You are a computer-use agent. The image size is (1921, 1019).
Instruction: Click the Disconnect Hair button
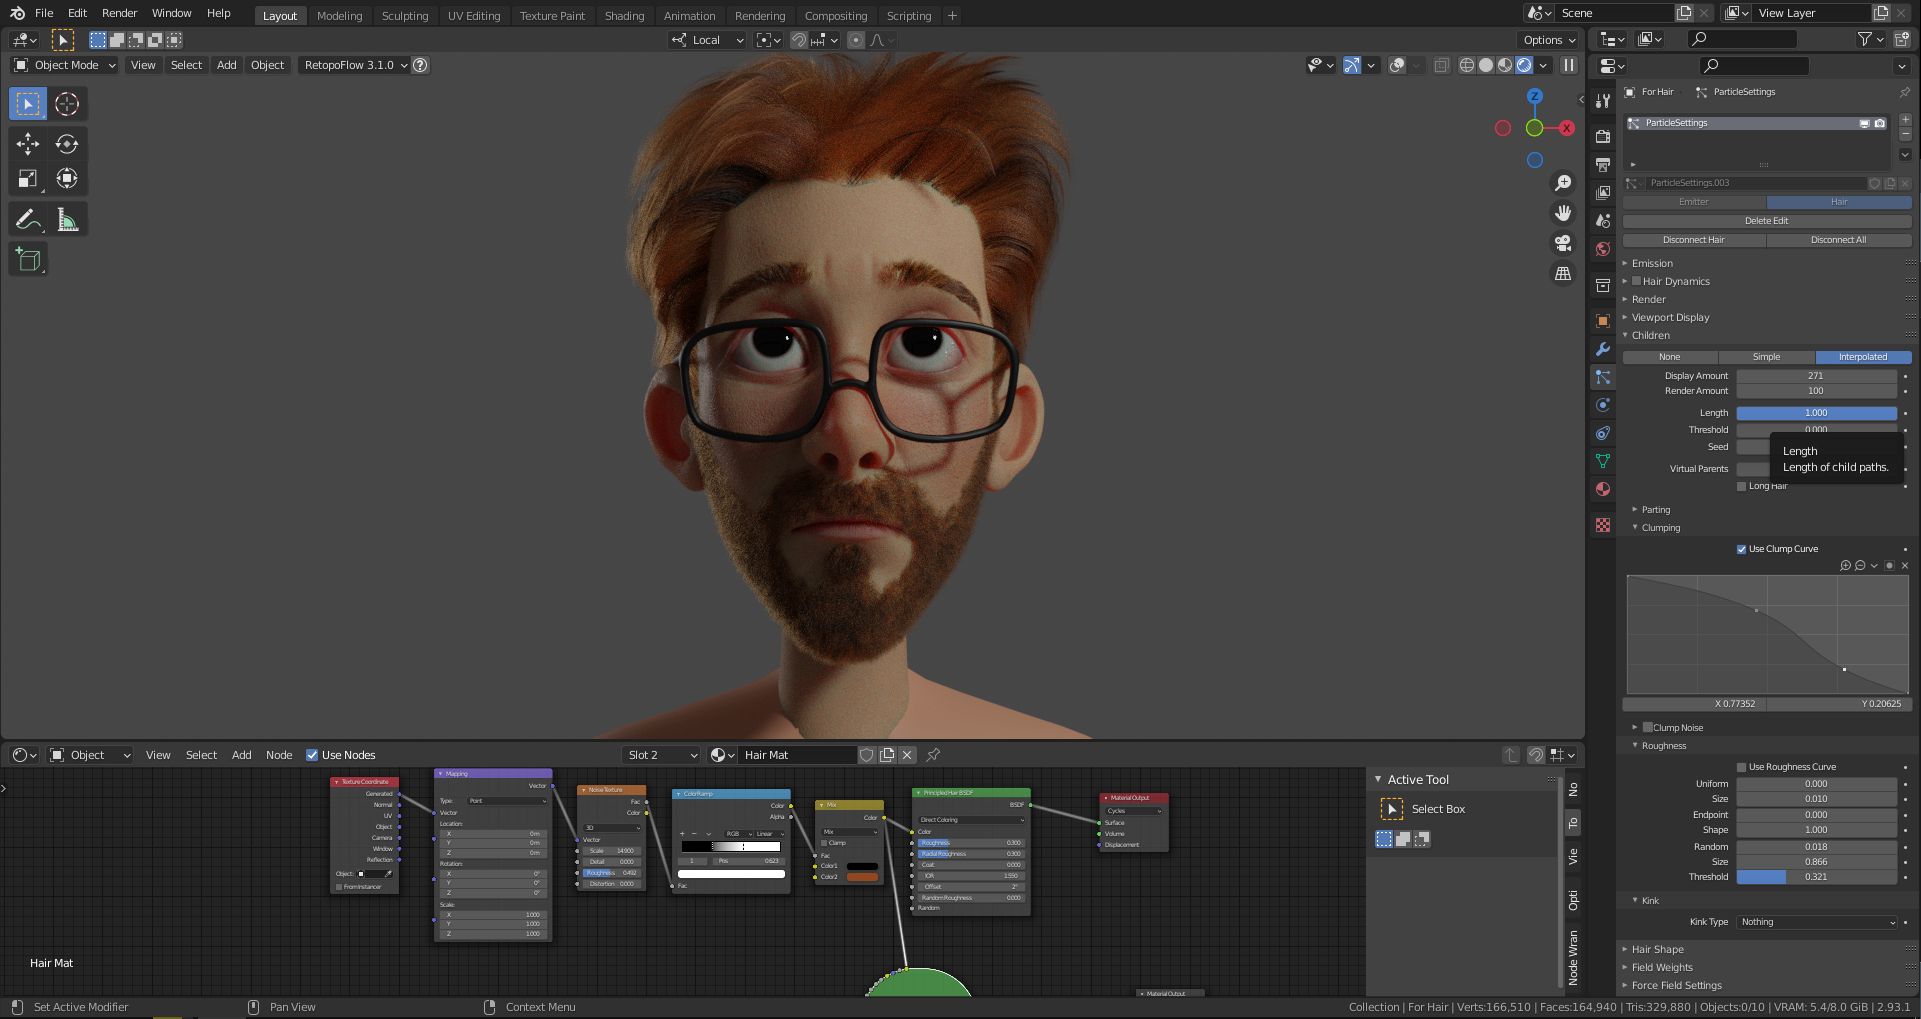(x=1694, y=240)
